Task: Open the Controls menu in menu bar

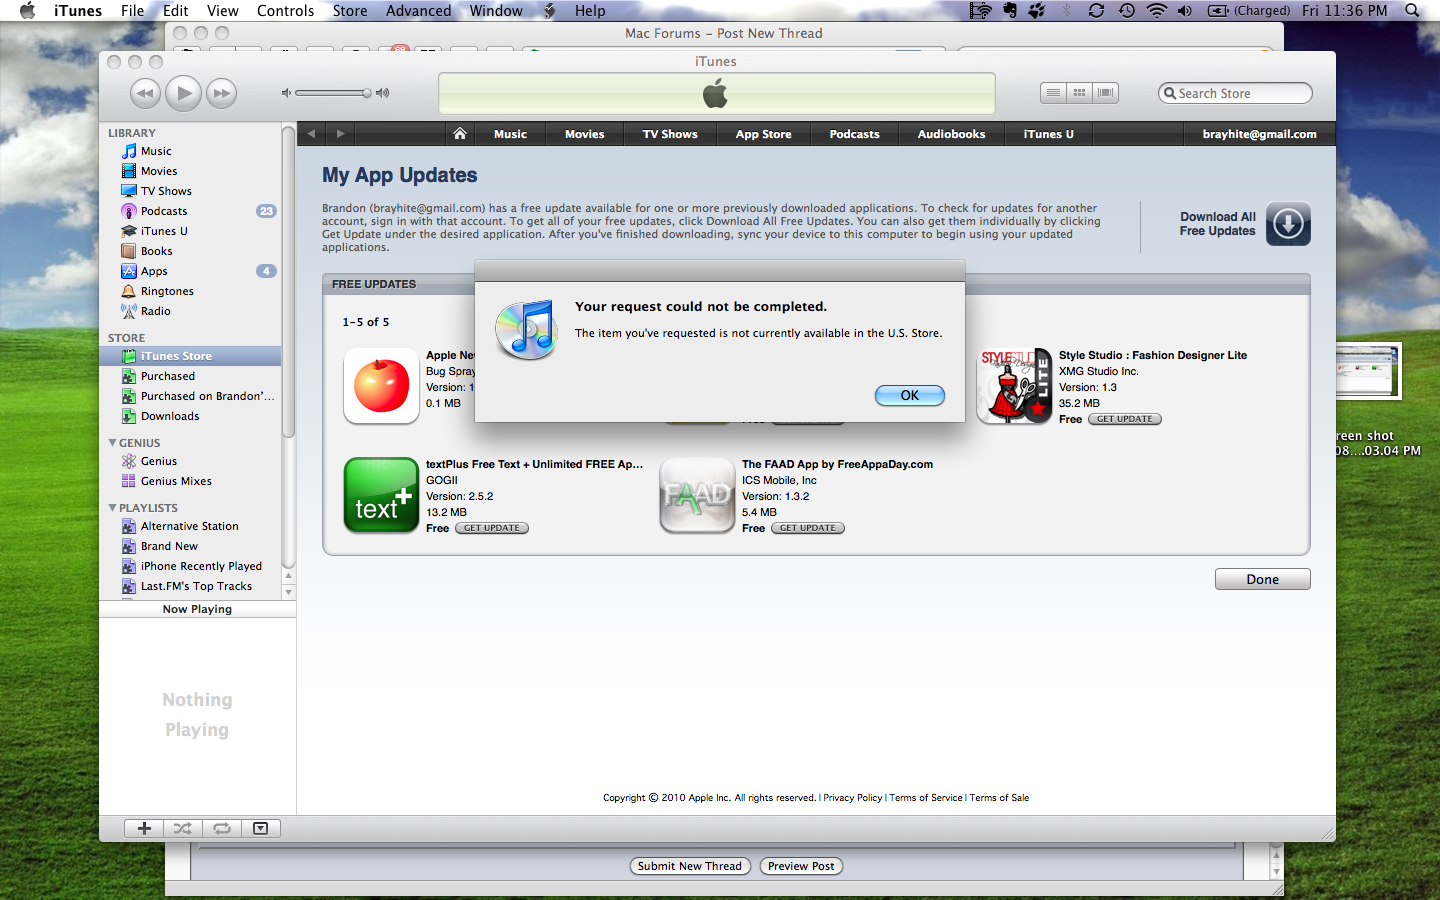Action: click(285, 11)
